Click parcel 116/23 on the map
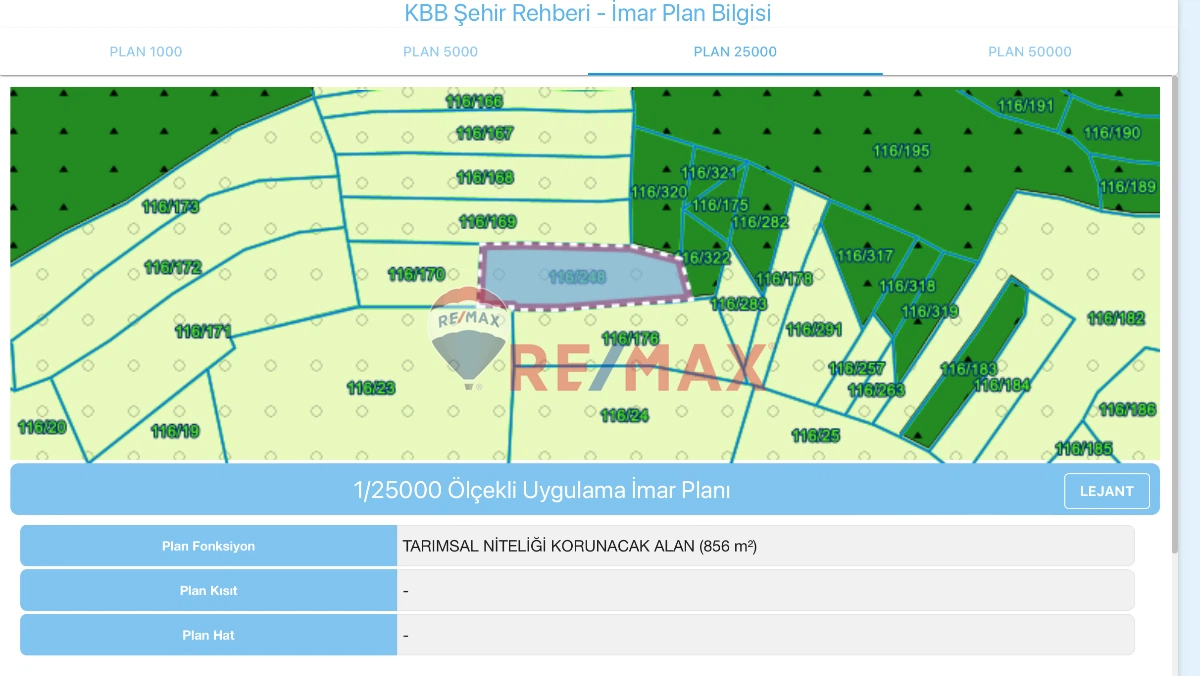1200x676 pixels. pyautogui.click(x=371, y=388)
